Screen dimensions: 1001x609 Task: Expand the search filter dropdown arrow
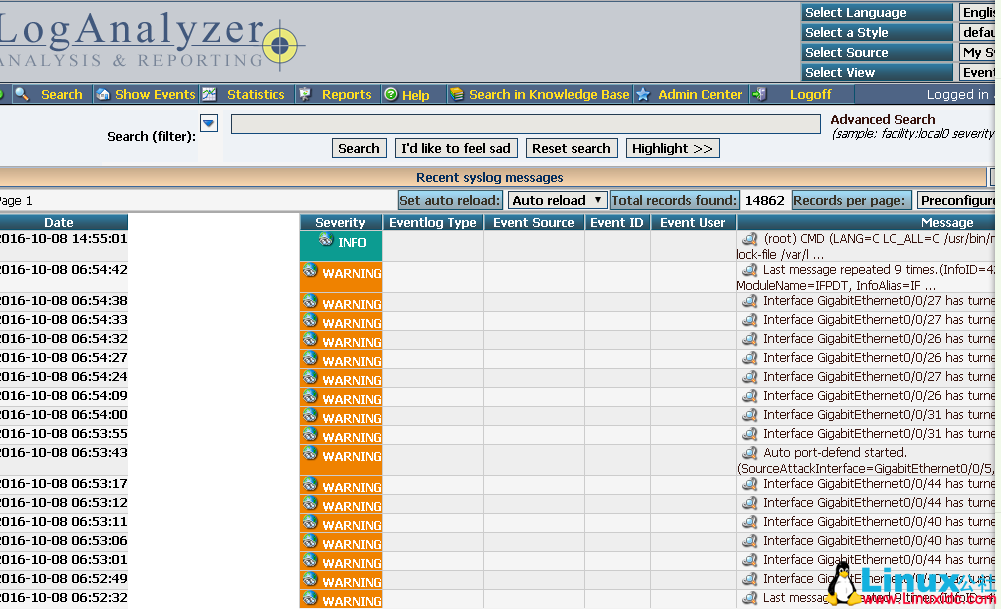tap(209, 124)
